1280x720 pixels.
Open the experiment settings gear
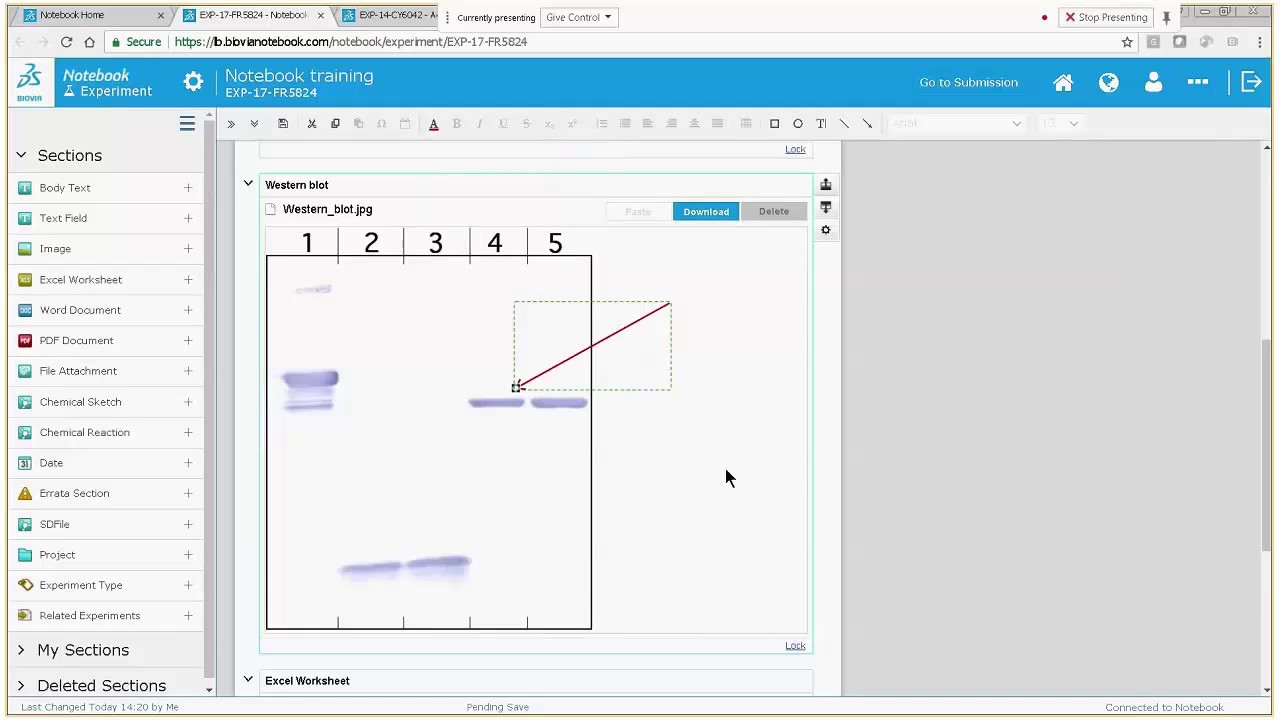[x=193, y=82]
